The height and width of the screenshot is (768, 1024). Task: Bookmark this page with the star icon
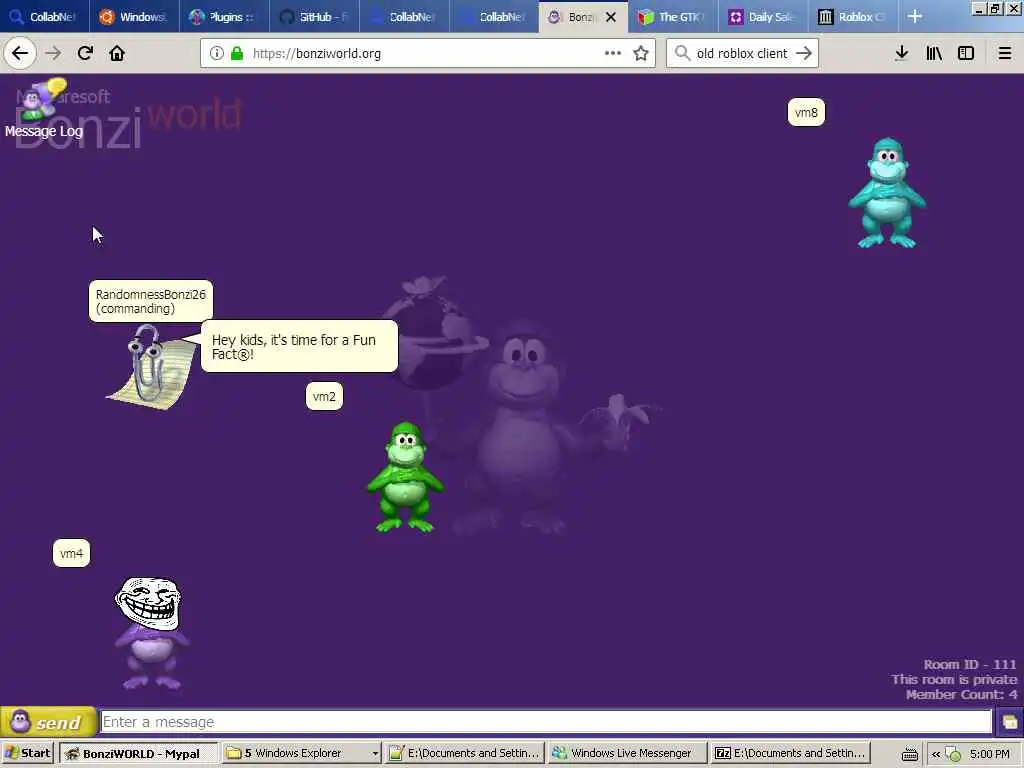pyautogui.click(x=641, y=53)
